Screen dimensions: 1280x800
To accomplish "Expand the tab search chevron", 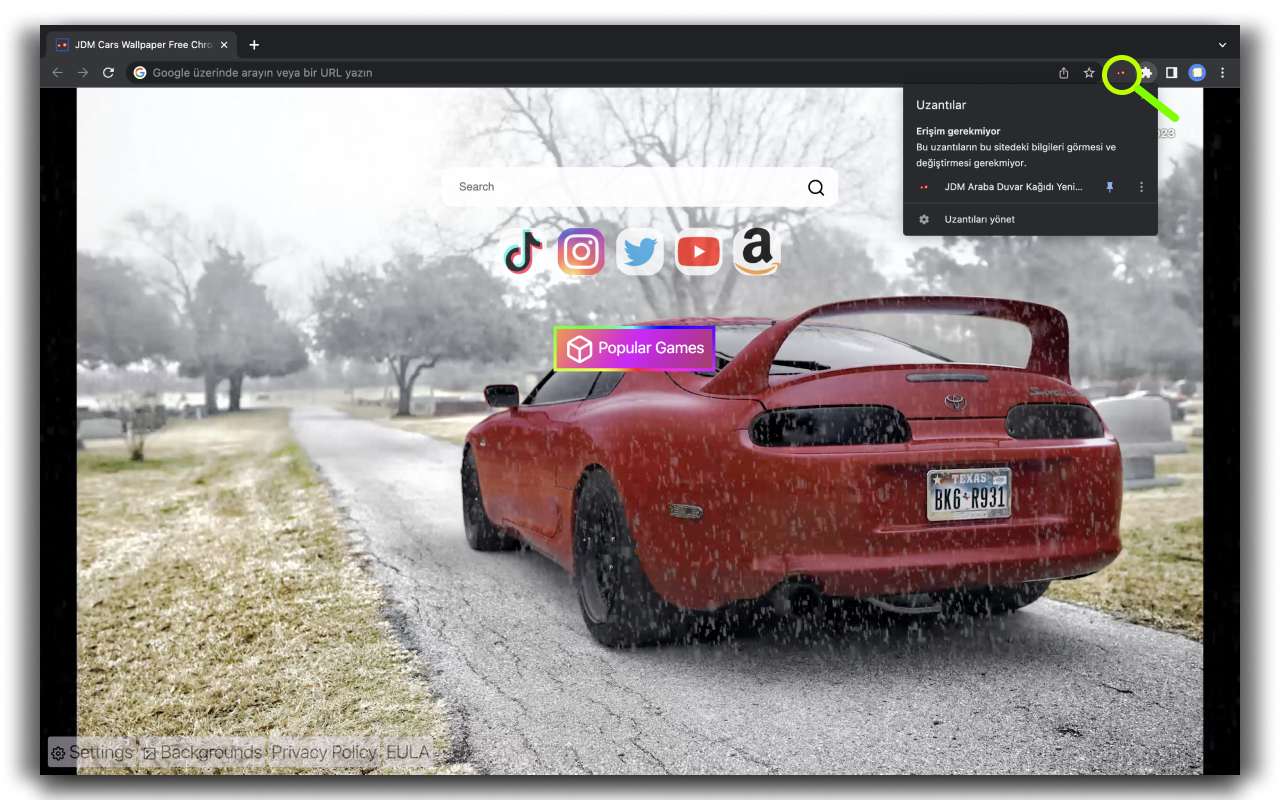I will pos(1222,45).
